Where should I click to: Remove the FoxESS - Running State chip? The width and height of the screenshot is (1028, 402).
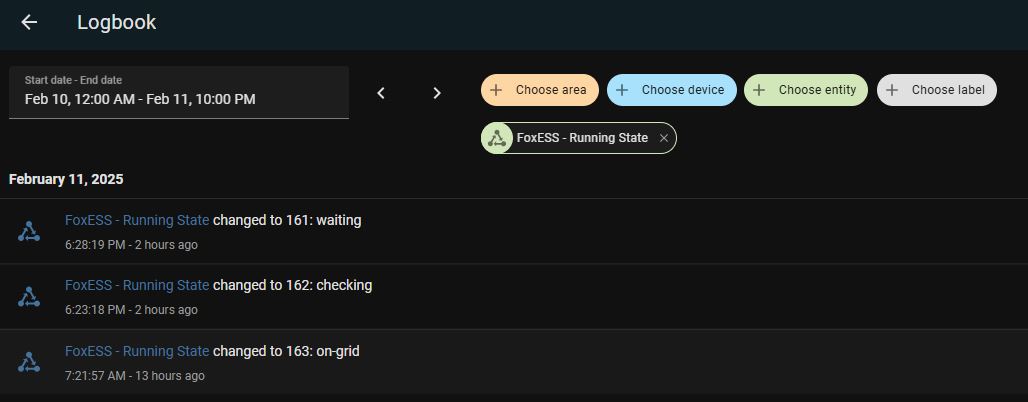pos(664,138)
